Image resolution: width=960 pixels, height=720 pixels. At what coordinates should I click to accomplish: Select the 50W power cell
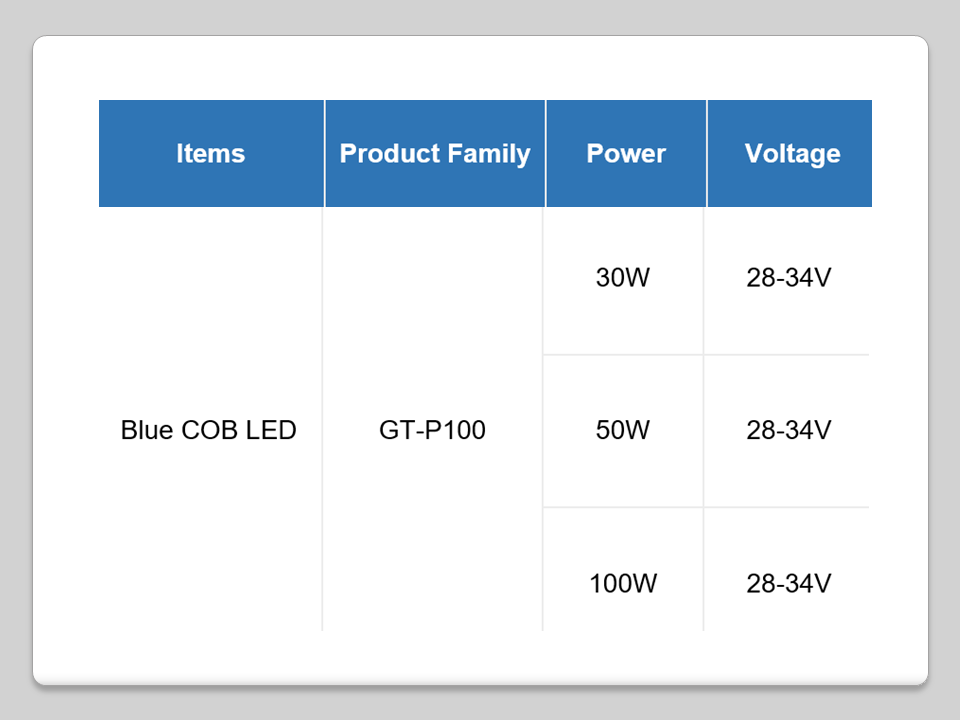(x=623, y=430)
